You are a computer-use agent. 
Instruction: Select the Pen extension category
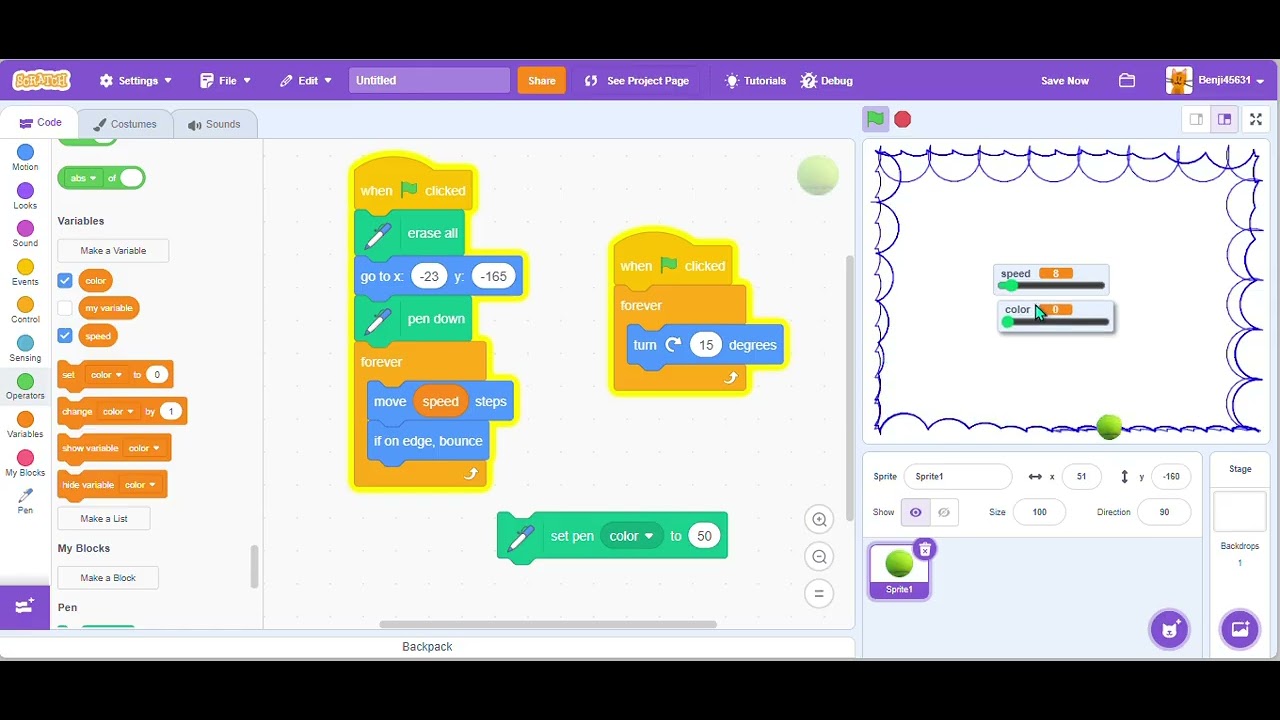point(25,501)
